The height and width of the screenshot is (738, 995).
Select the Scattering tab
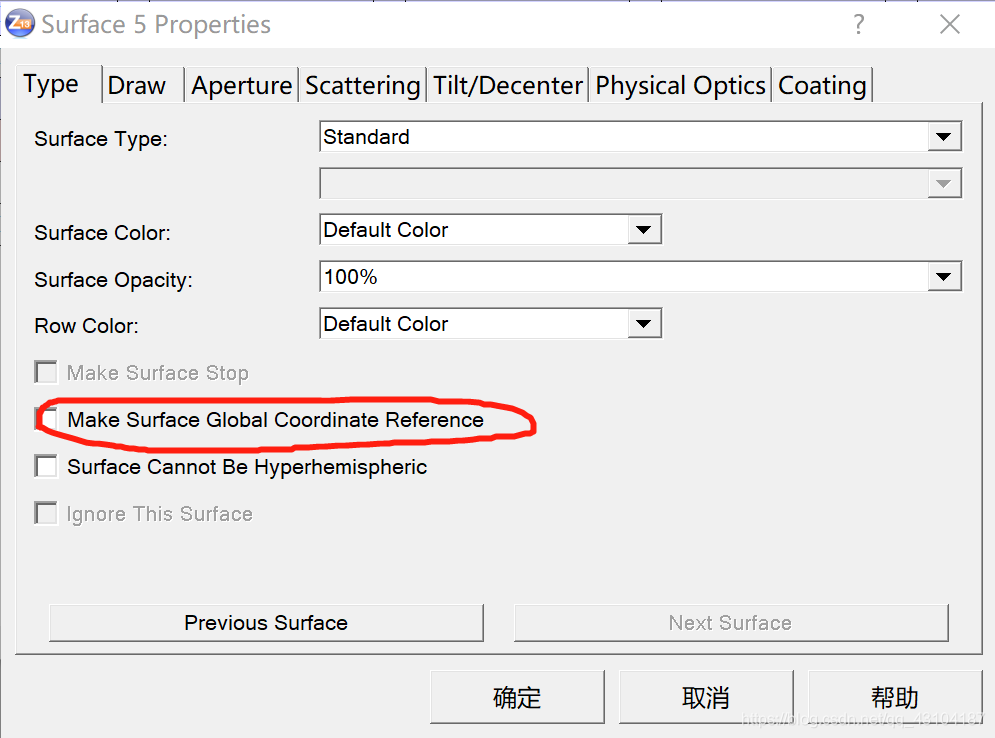tap(362, 86)
